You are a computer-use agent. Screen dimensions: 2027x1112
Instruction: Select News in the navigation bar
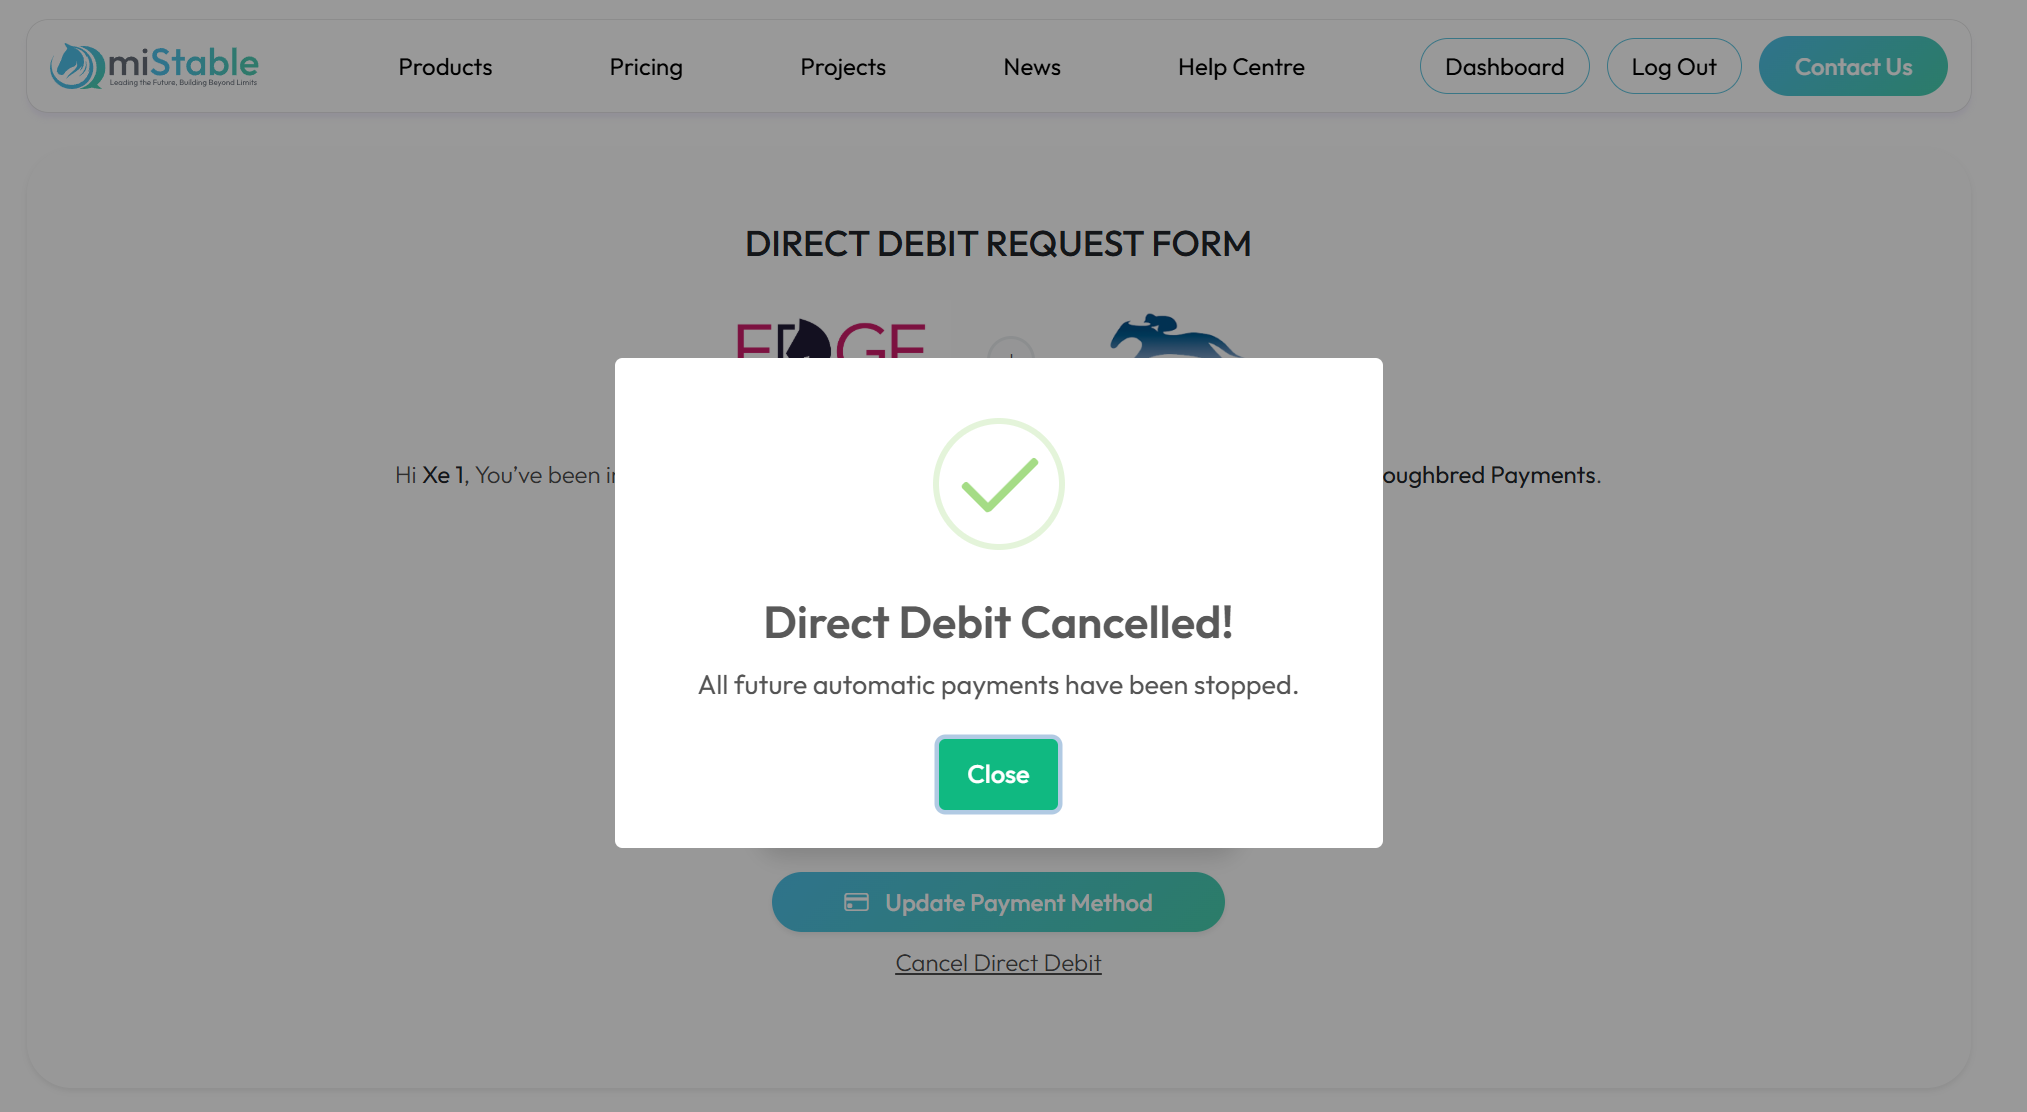coord(1032,67)
